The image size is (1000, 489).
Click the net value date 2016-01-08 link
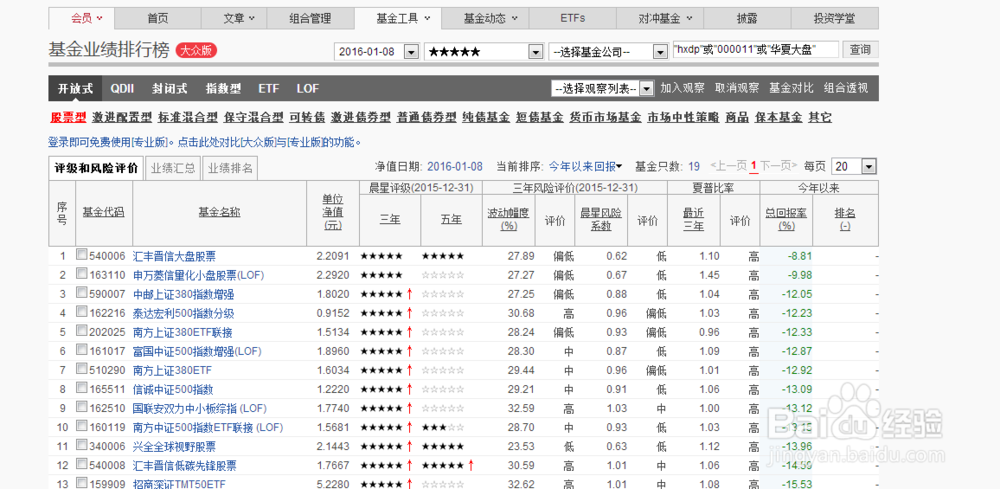455,166
